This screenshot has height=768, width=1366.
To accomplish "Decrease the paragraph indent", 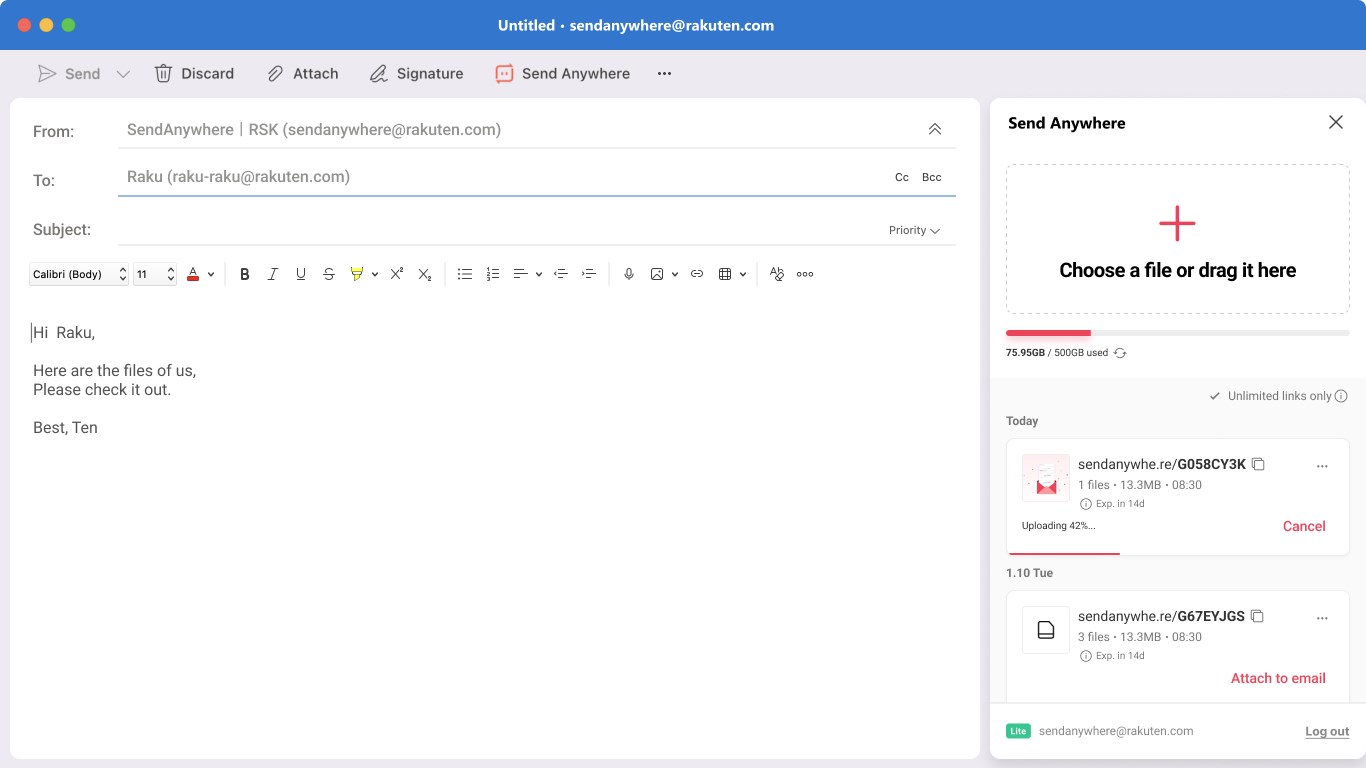I will (561, 274).
